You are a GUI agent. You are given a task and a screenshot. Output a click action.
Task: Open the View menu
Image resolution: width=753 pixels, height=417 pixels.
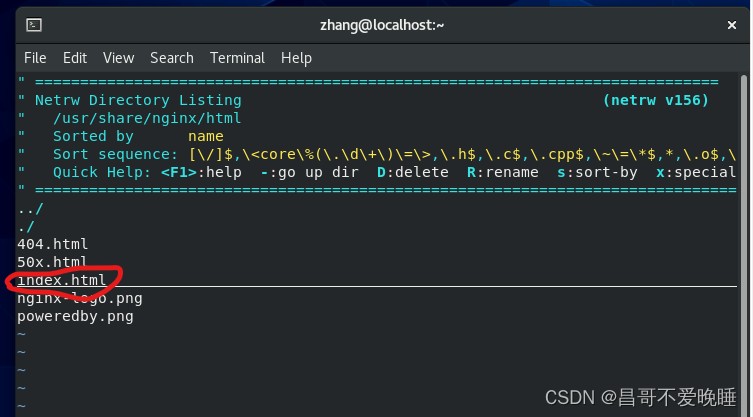coord(118,58)
